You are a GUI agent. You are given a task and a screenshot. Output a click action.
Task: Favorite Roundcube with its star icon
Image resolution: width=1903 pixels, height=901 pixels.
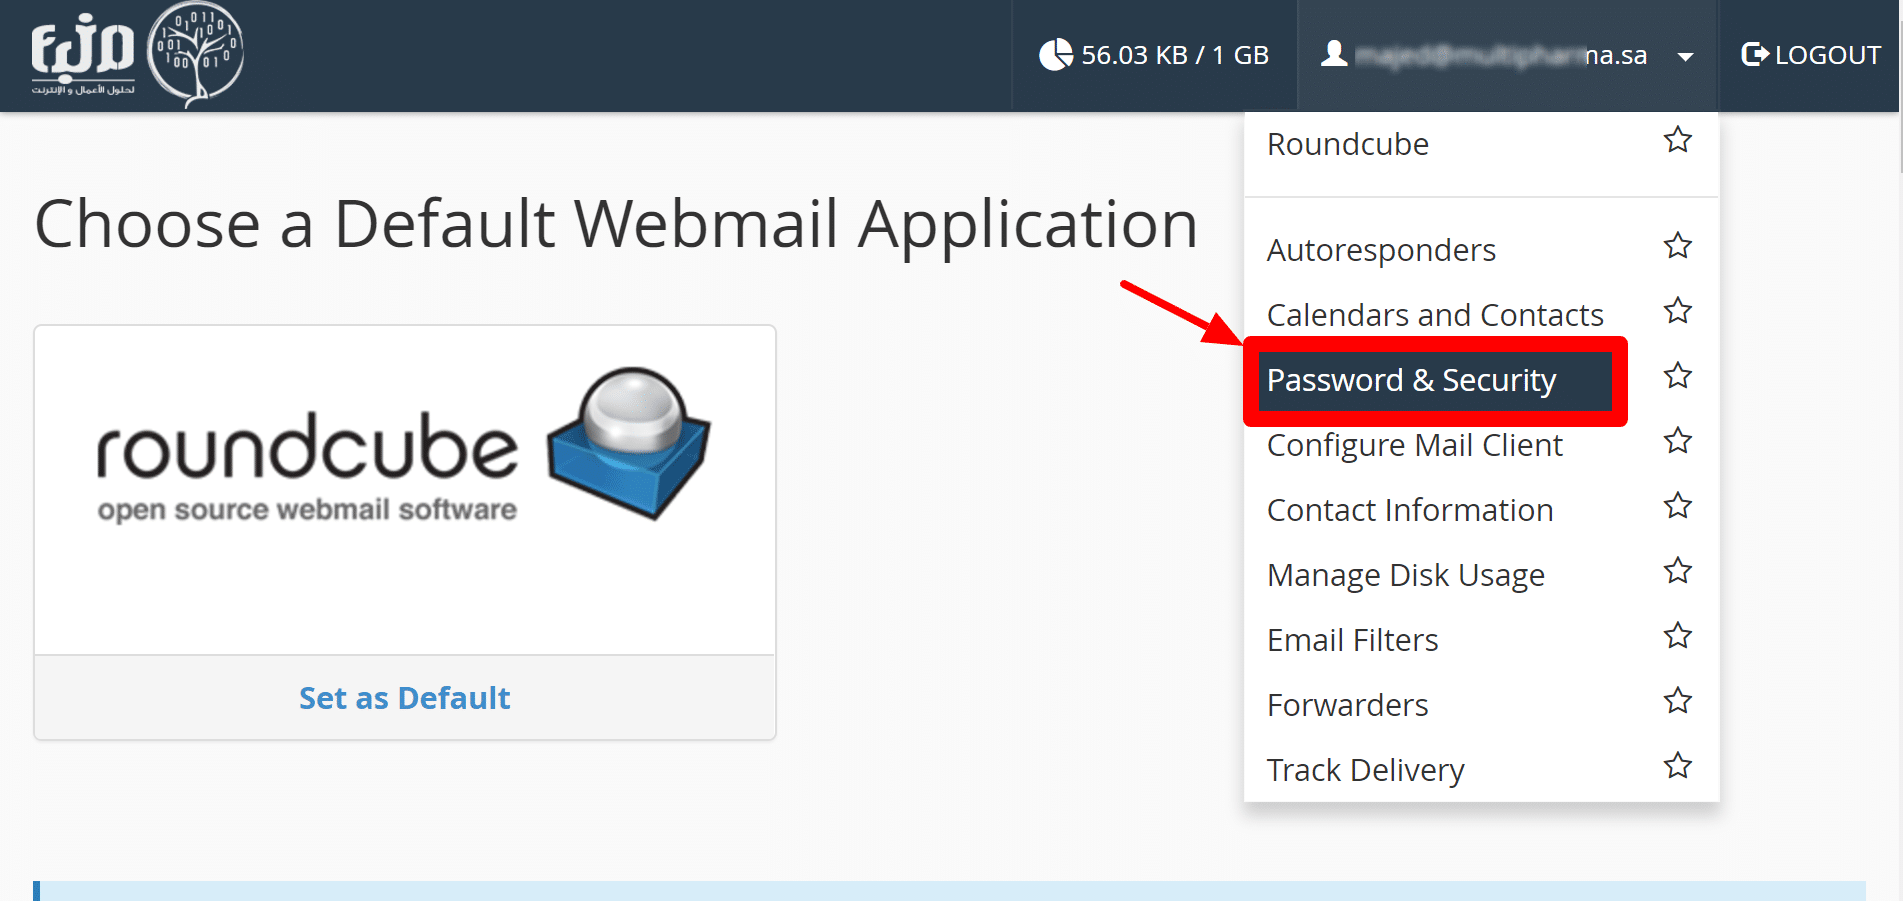(x=1677, y=140)
